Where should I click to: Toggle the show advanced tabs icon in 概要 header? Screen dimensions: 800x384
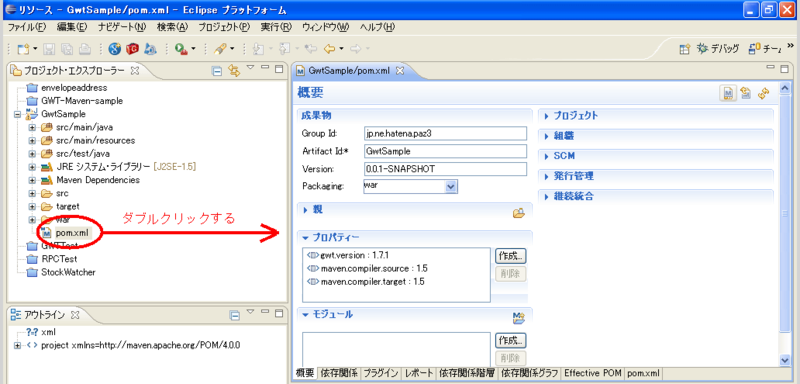[729, 93]
